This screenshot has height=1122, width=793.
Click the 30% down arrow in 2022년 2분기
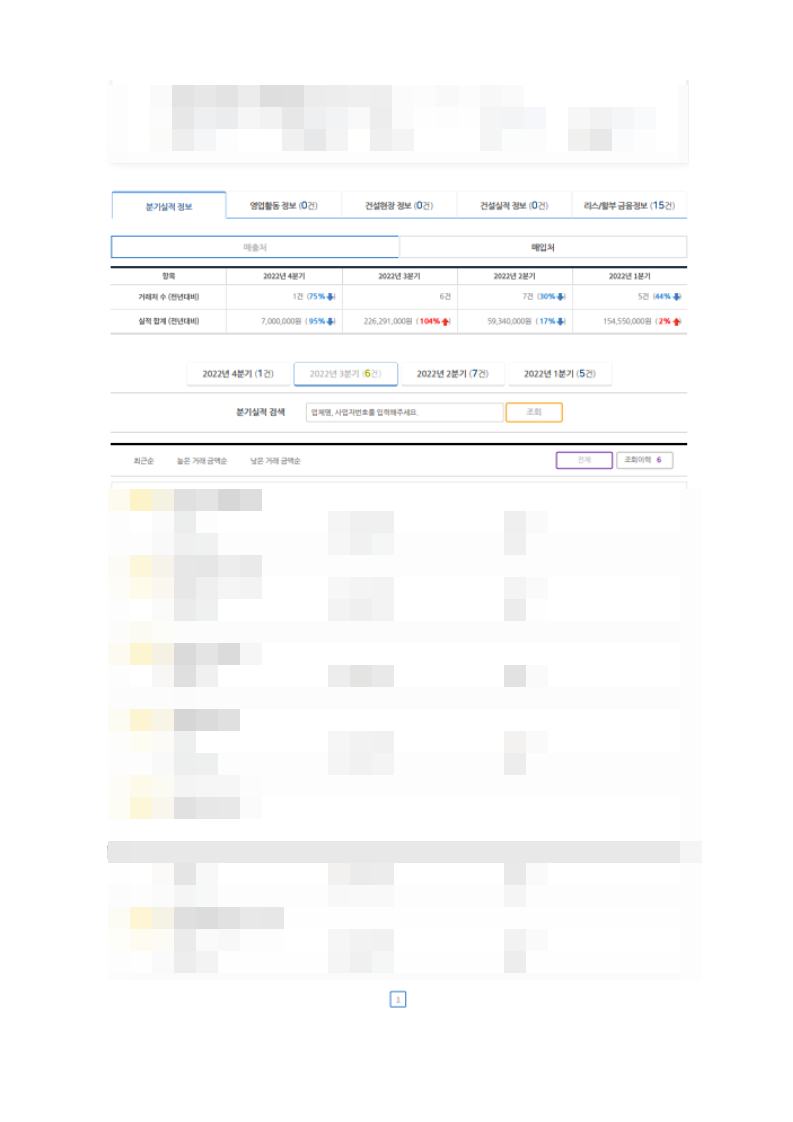(x=561, y=296)
